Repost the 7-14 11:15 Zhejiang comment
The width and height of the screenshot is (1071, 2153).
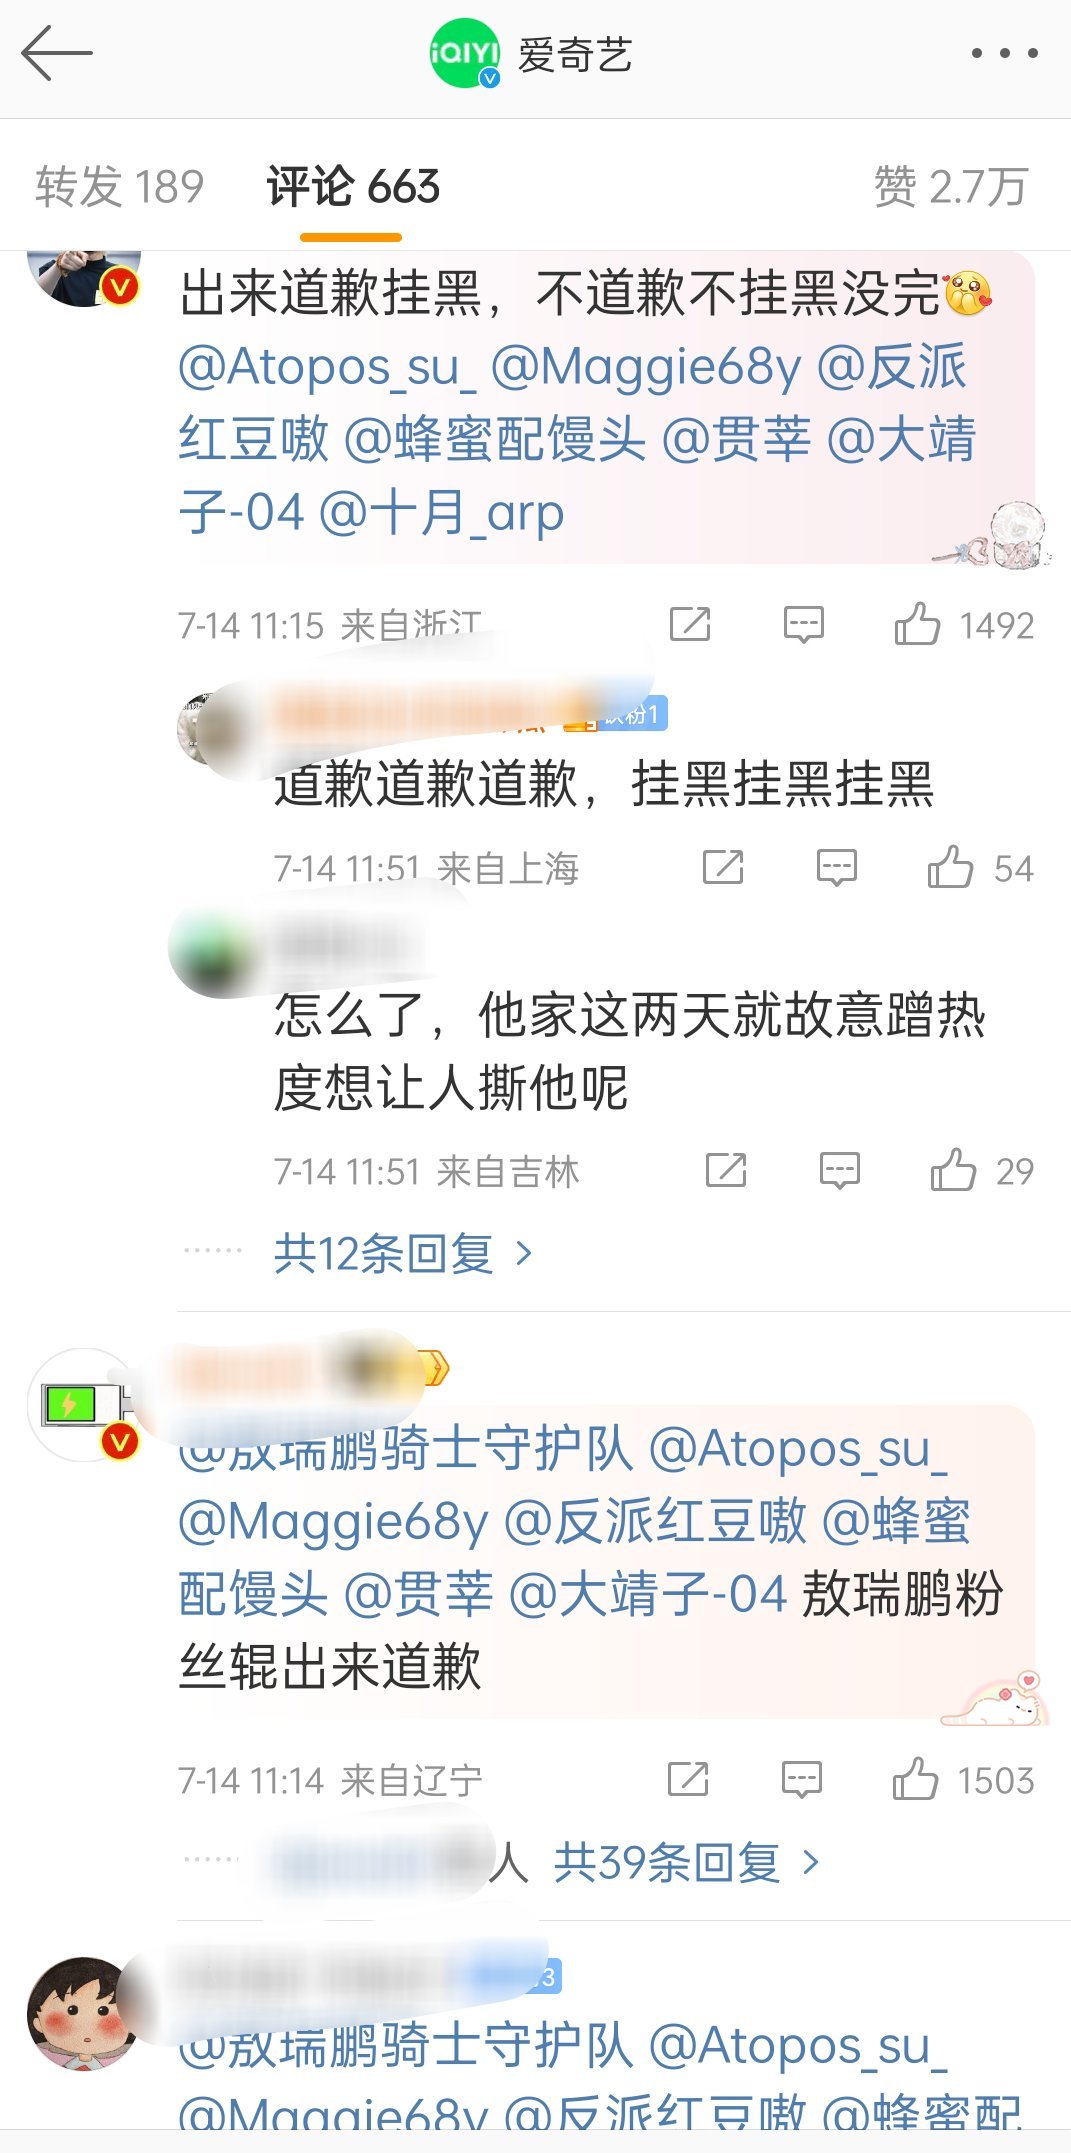click(x=690, y=624)
